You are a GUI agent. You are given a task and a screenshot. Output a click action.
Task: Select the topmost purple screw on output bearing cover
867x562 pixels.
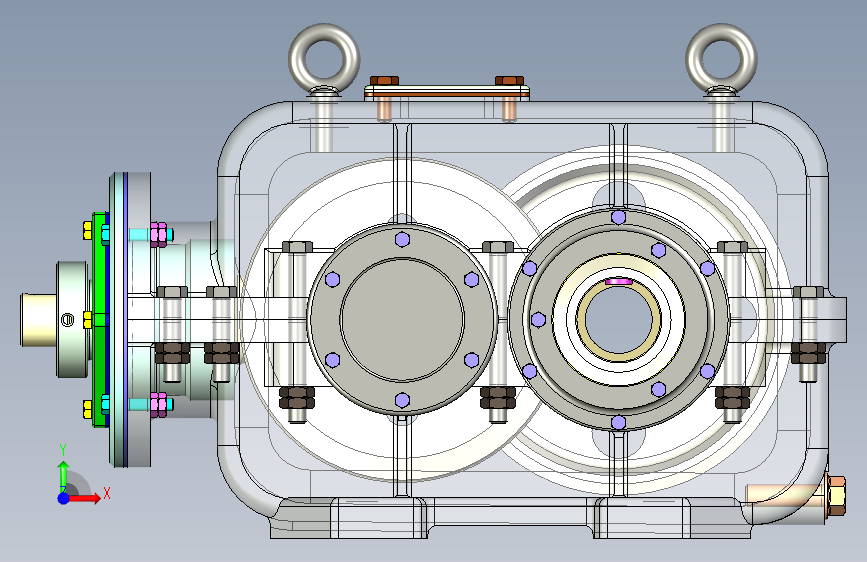coord(618,217)
